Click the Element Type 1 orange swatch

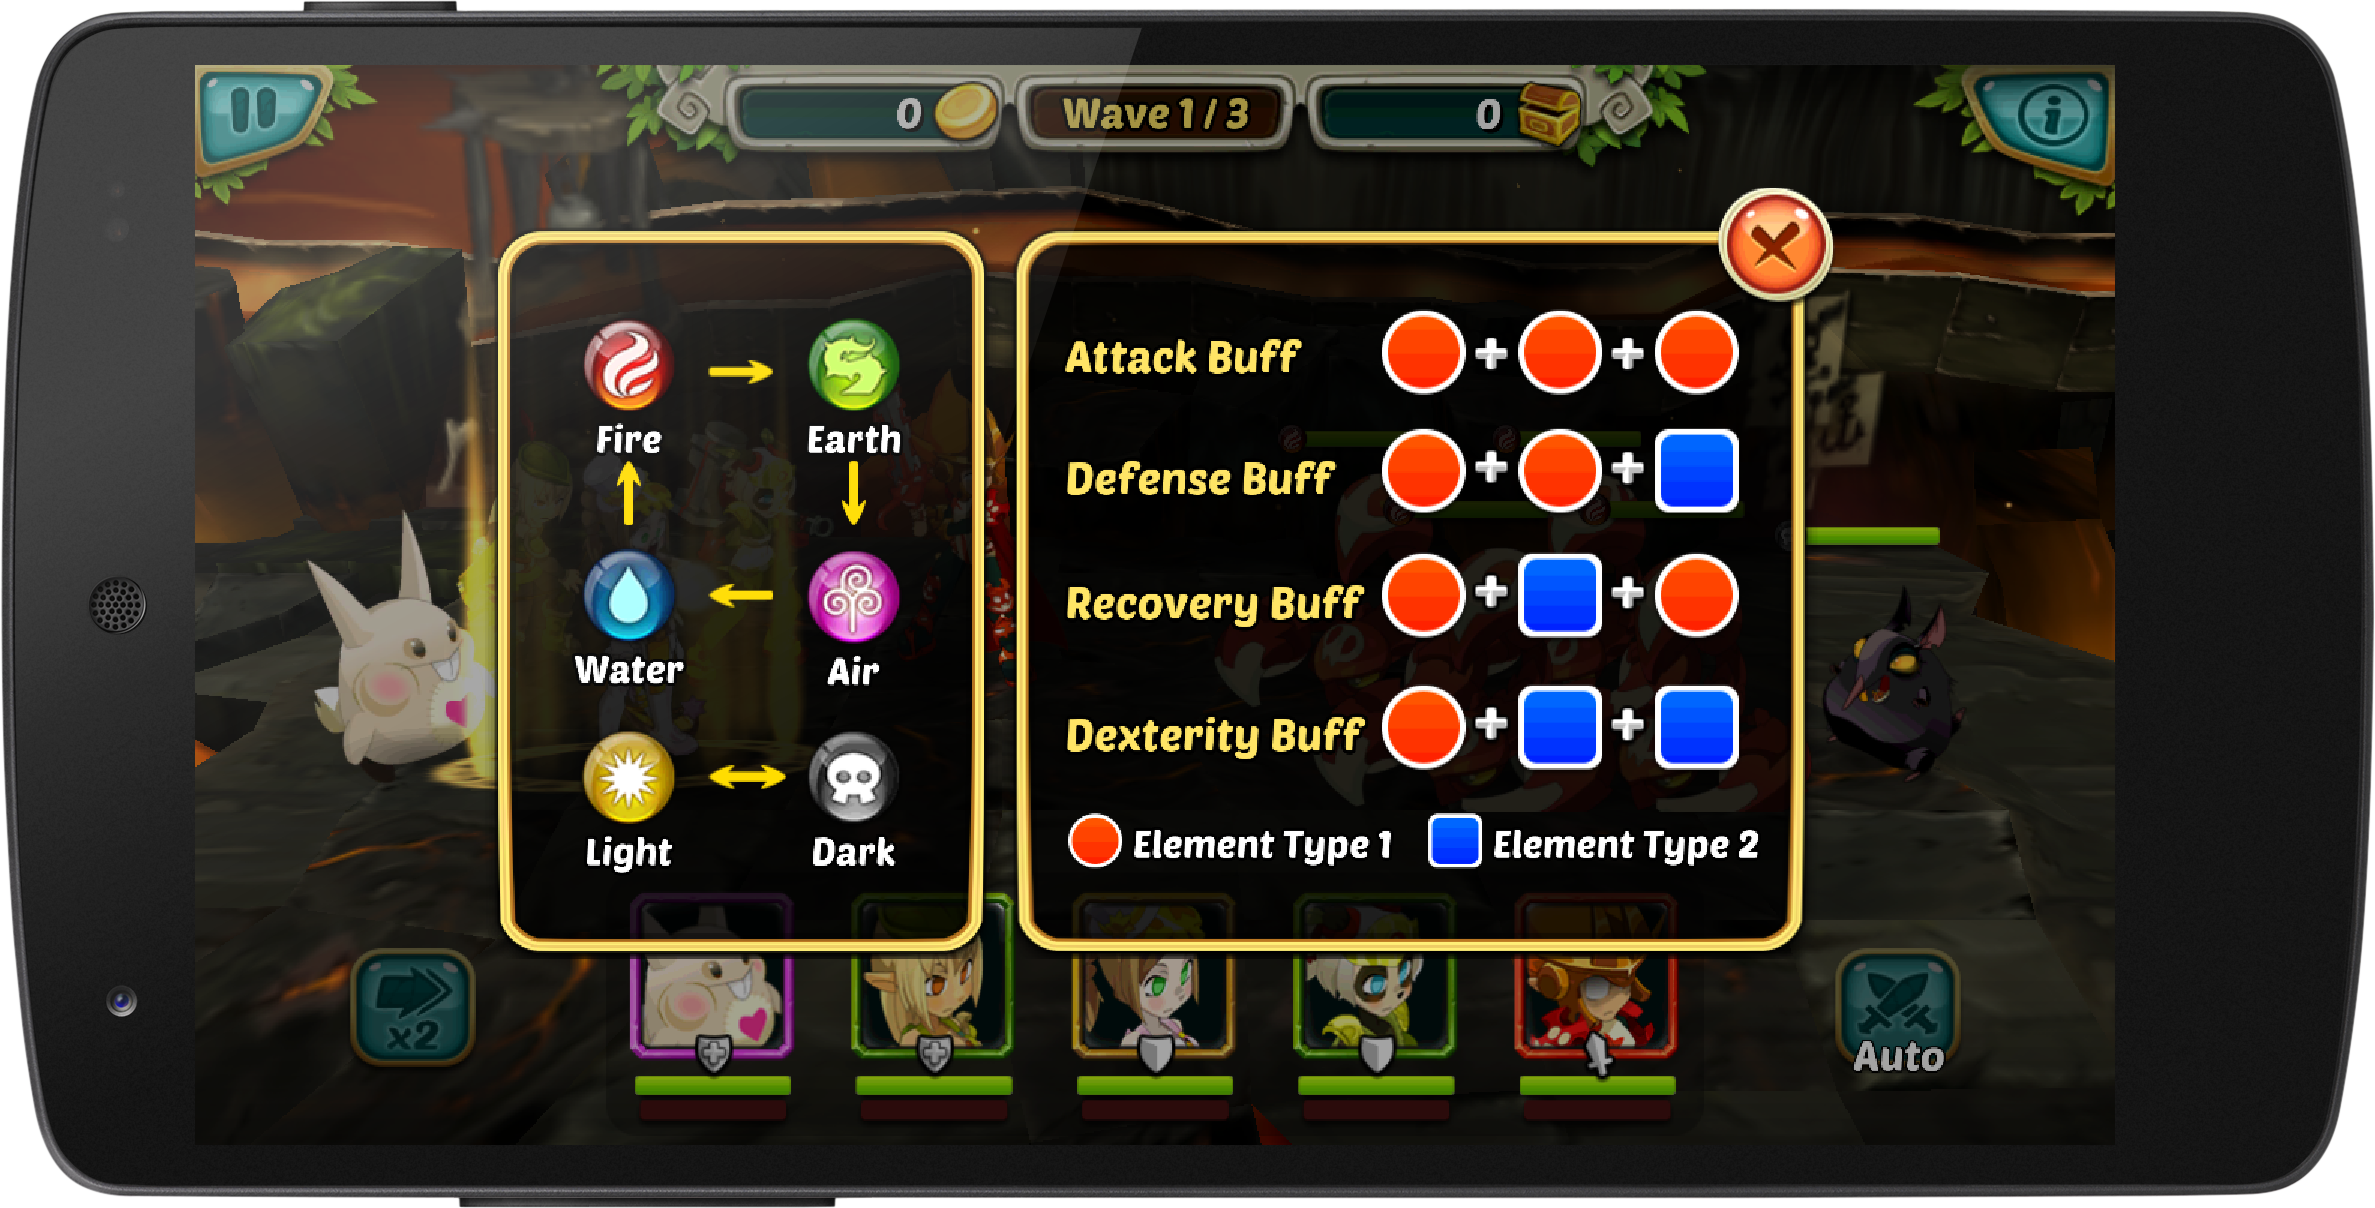tap(1094, 840)
